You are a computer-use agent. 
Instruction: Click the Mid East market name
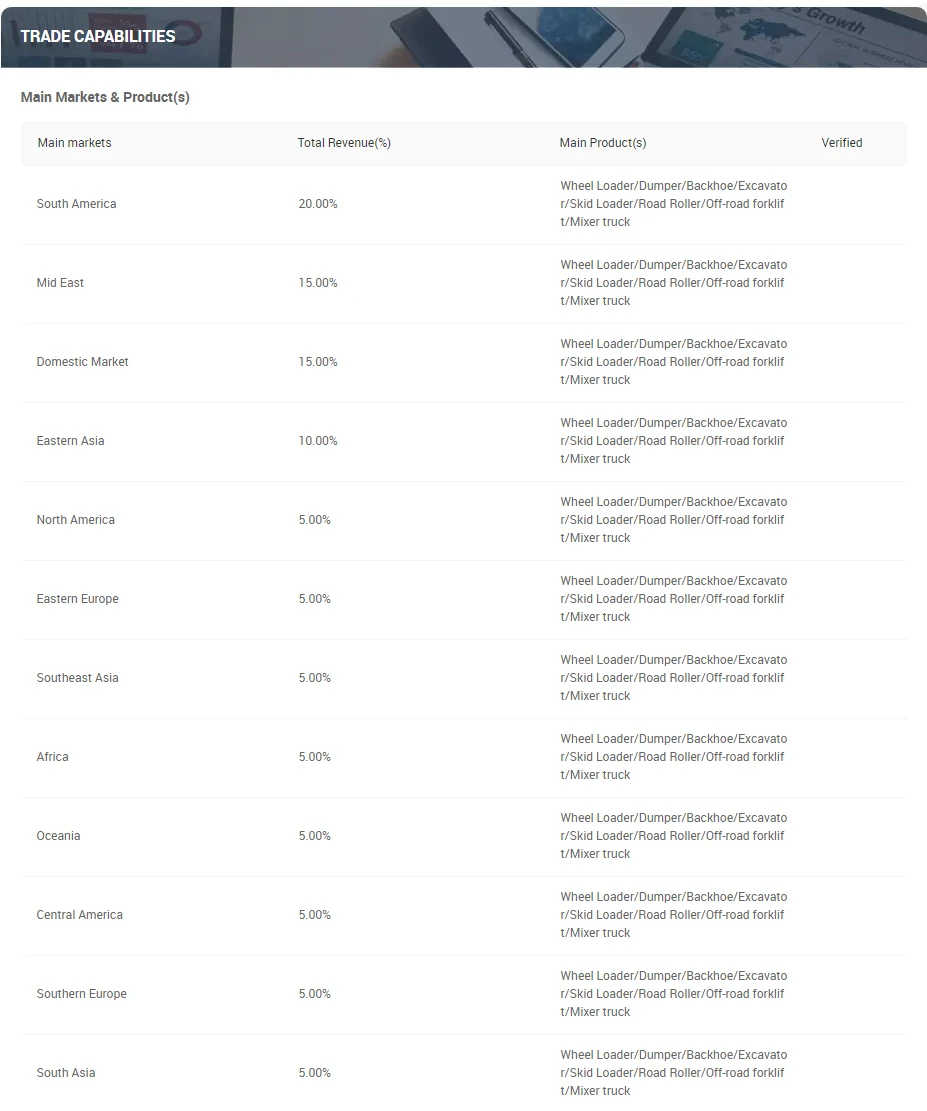click(60, 283)
